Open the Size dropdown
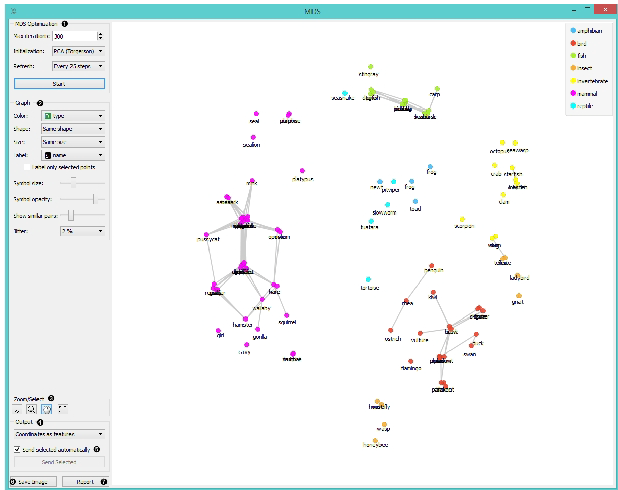Viewport: 618px width, 490px height. click(x=73, y=142)
